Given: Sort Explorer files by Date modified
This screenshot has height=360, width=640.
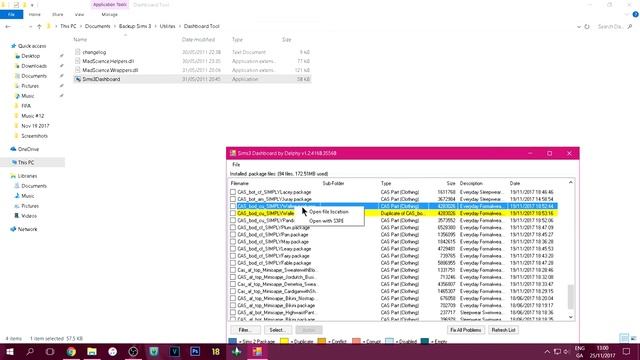Looking at the screenshot, I should coord(198,40).
